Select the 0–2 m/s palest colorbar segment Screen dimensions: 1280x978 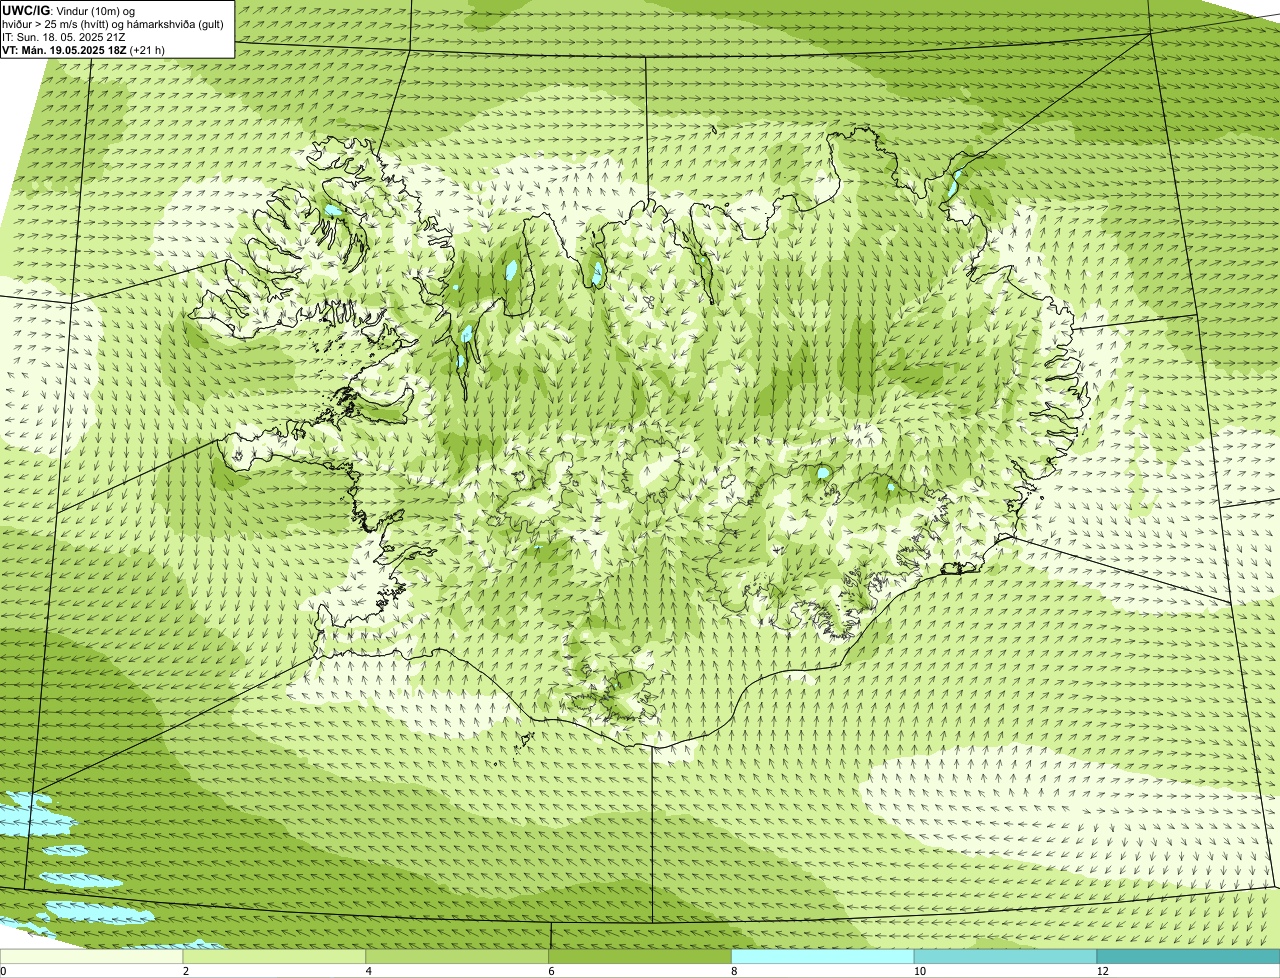(92, 956)
